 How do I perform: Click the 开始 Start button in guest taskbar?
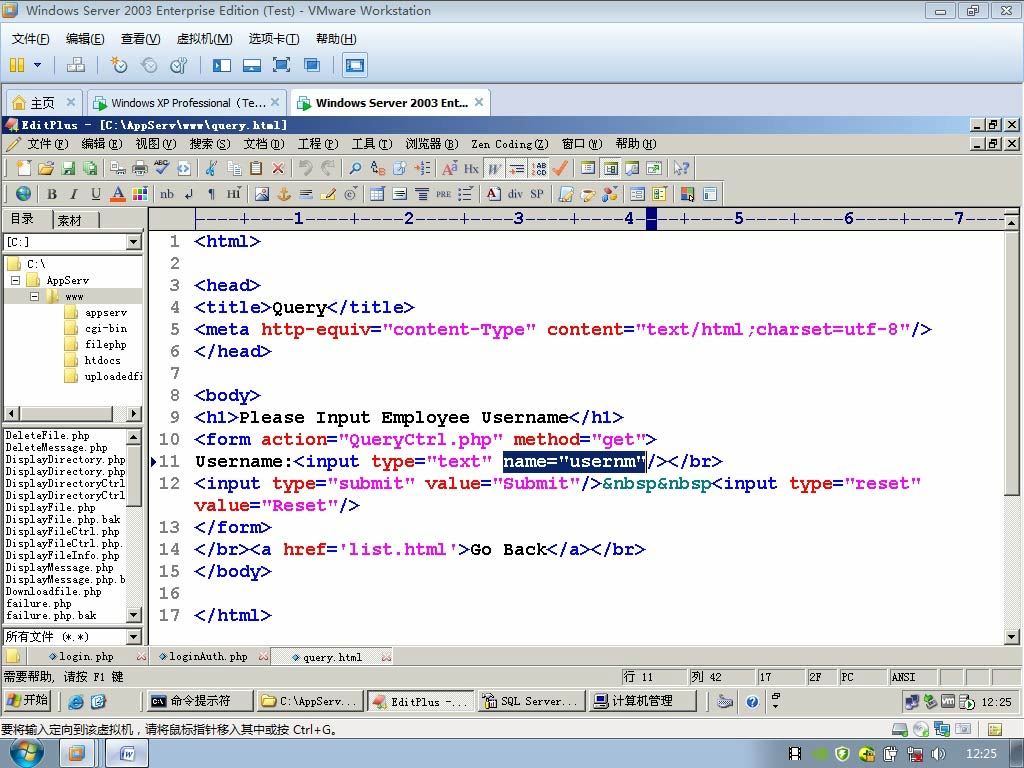27,701
